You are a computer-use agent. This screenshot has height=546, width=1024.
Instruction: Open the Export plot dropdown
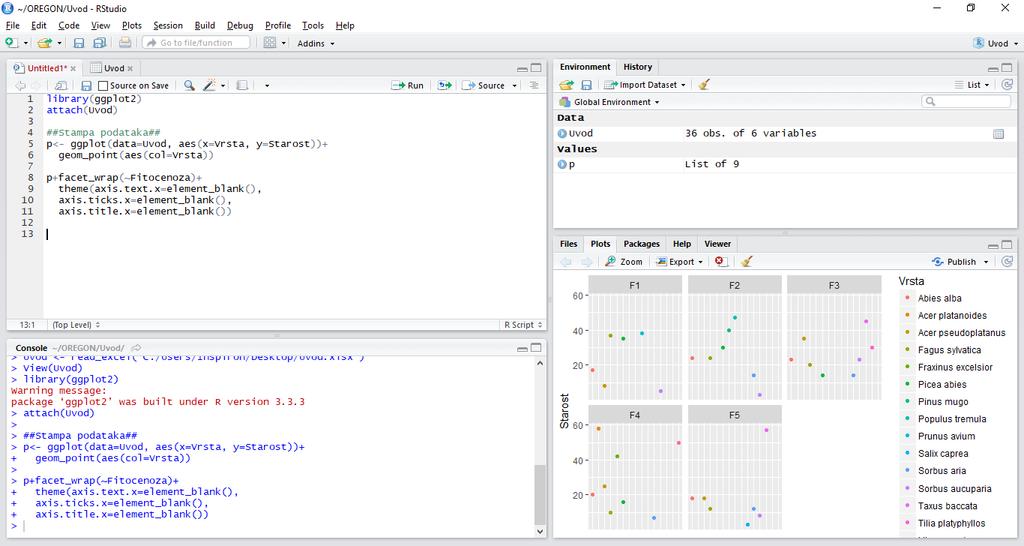[679, 262]
